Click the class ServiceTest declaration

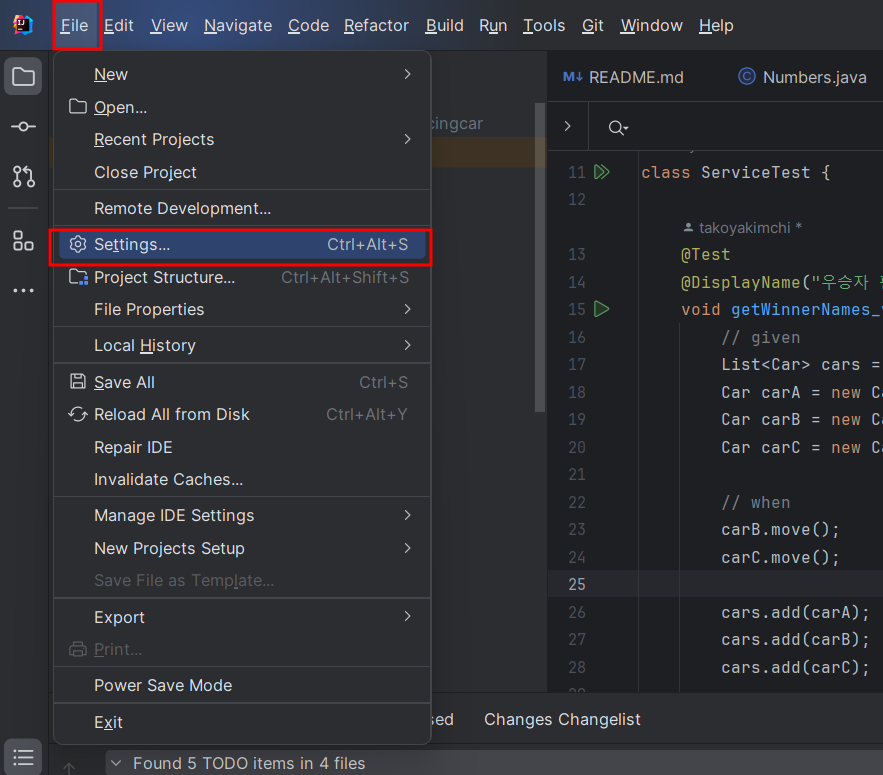click(x=735, y=172)
